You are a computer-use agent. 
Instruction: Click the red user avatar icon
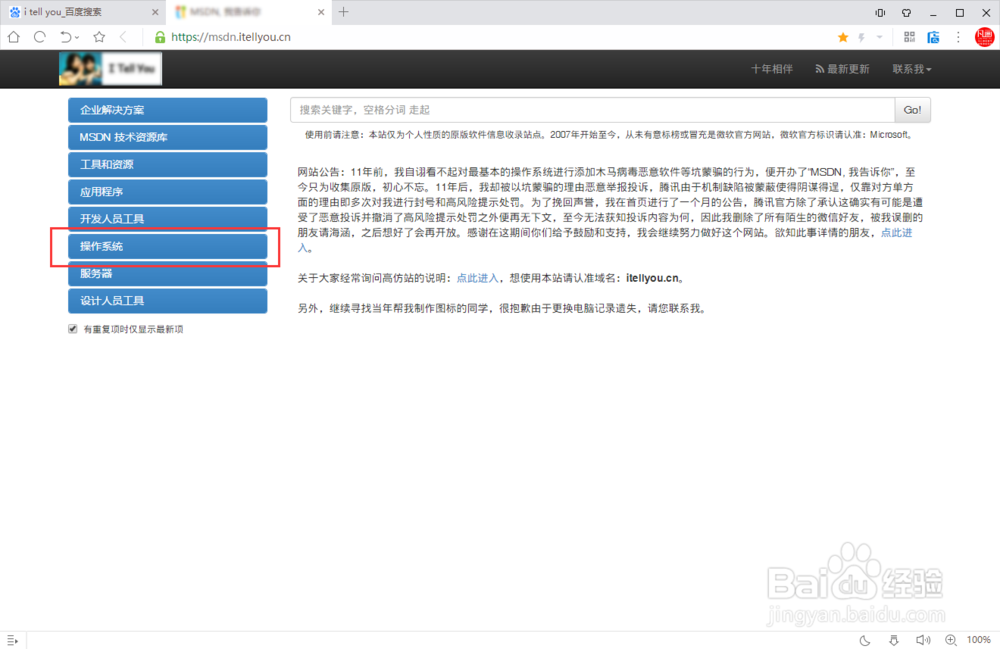984,37
